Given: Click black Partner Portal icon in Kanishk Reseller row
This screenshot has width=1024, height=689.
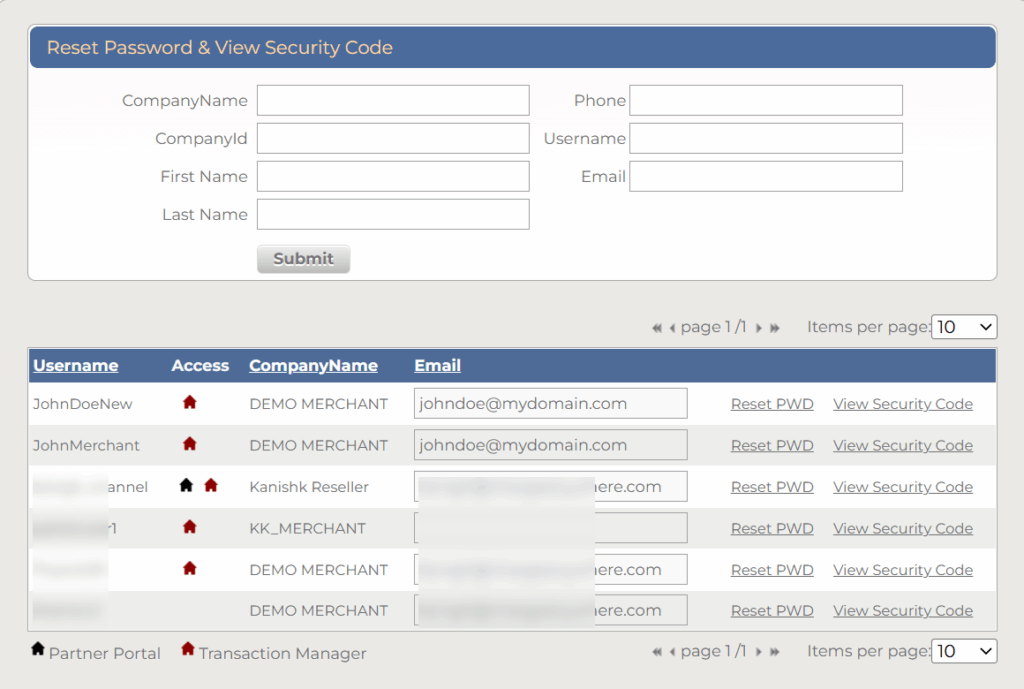Looking at the screenshot, I should coord(186,486).
